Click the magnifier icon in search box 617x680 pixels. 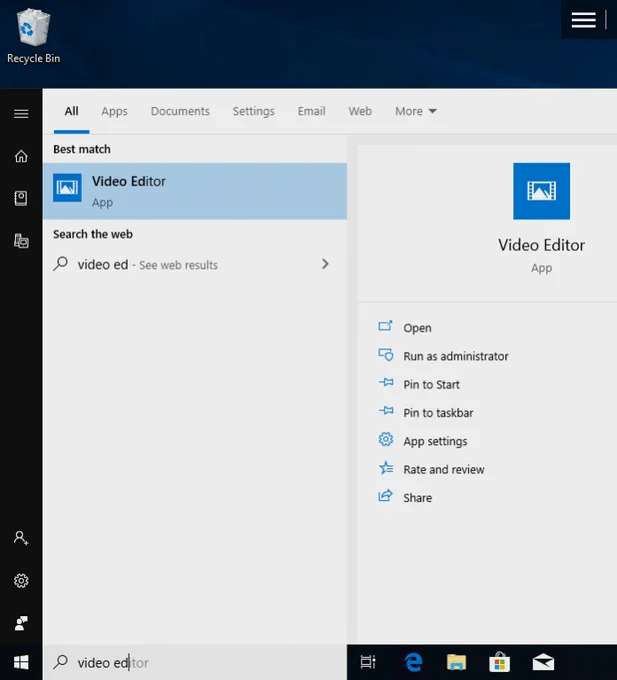[x=61, y=662]
